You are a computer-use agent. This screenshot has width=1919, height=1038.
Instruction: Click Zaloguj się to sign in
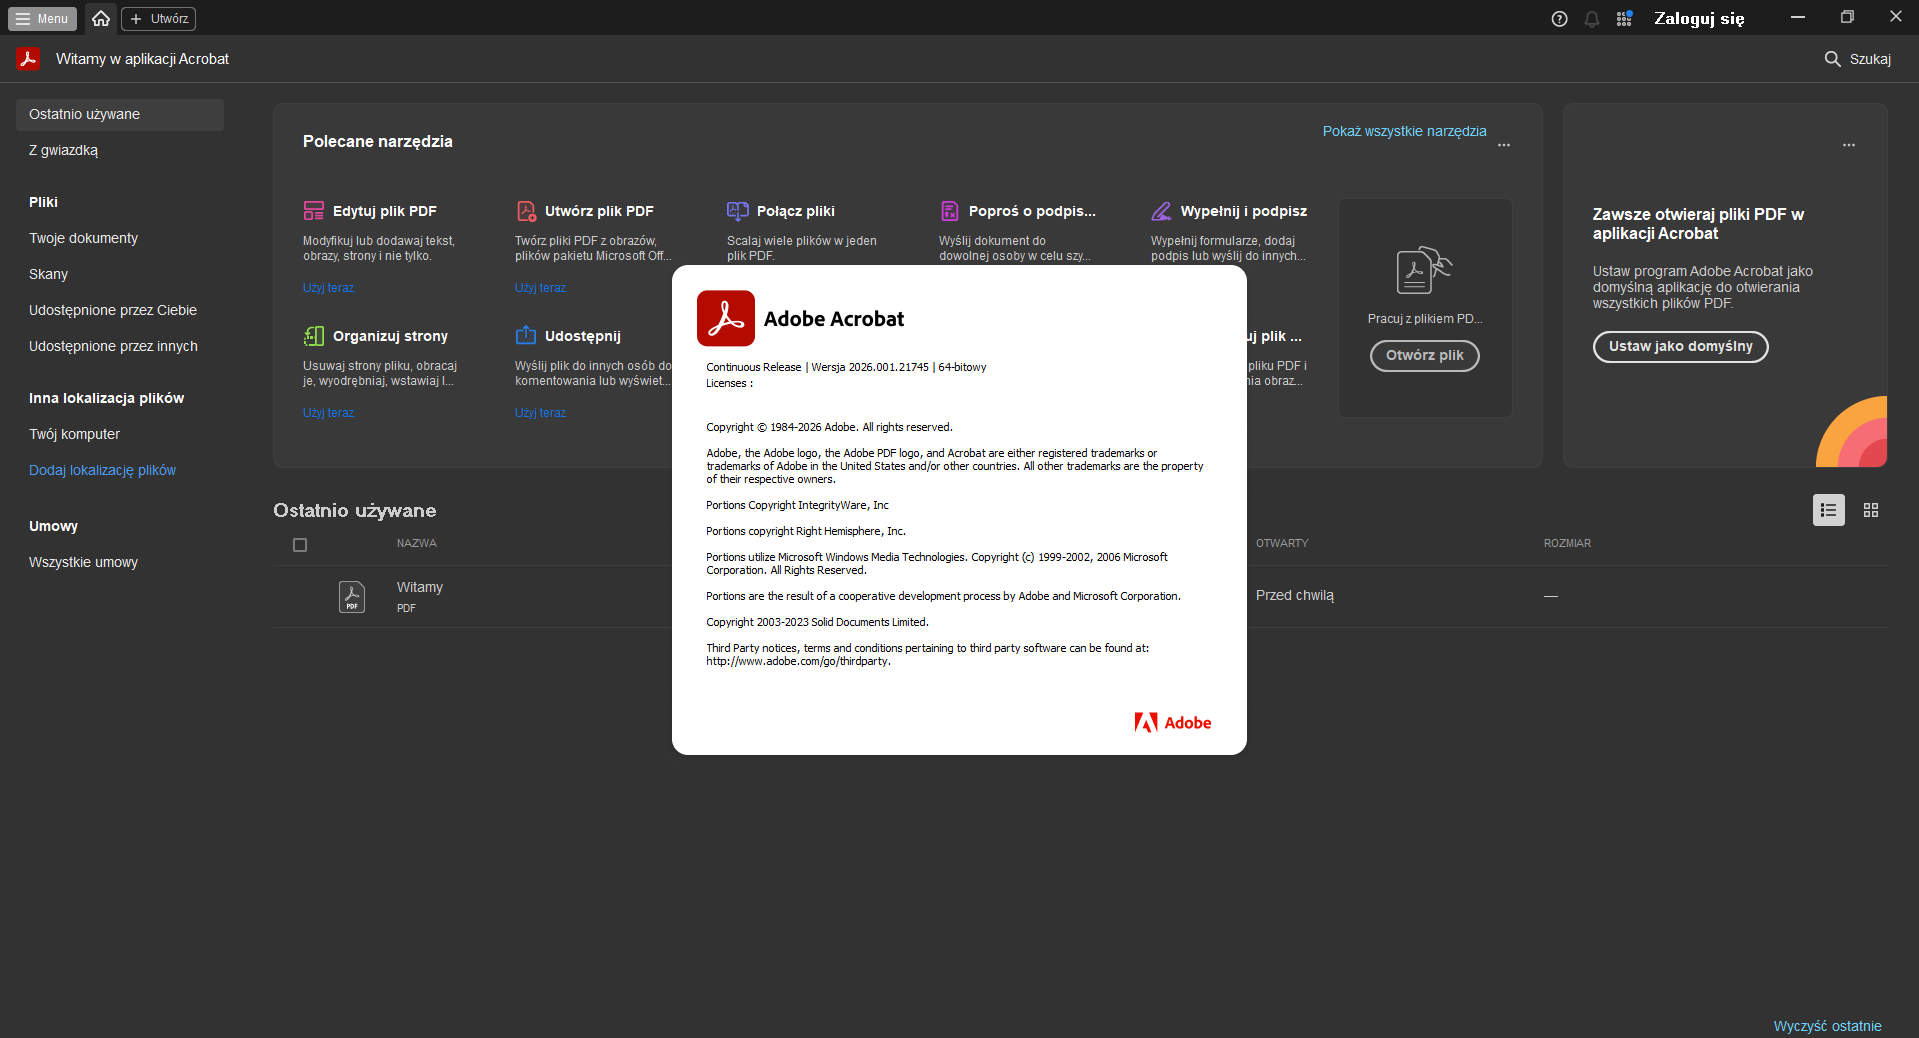[x=1699, y=19]
